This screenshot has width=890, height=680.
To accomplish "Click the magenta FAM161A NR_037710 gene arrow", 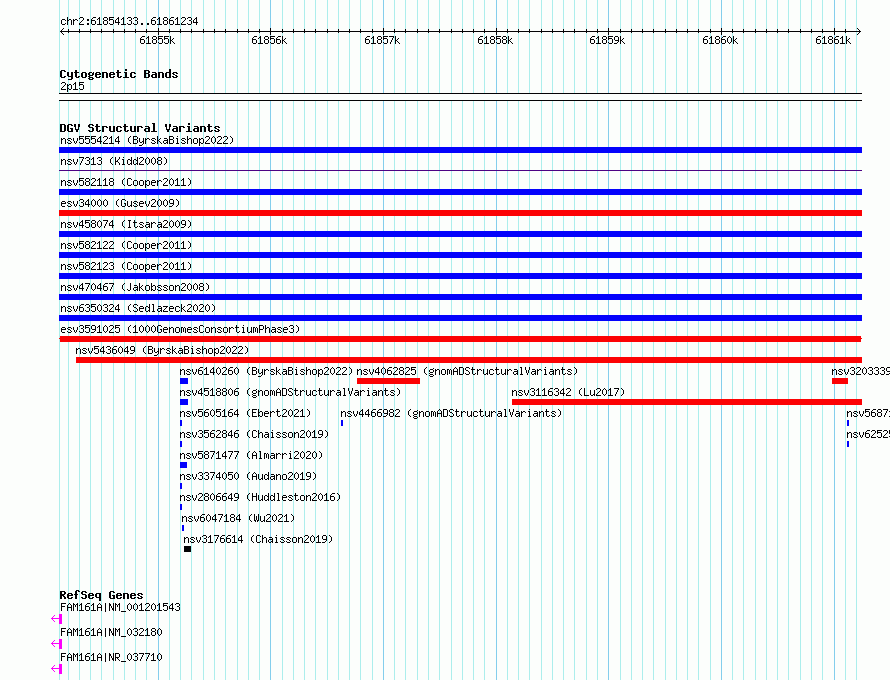I will pyautogui.click(x=56, y=669).
